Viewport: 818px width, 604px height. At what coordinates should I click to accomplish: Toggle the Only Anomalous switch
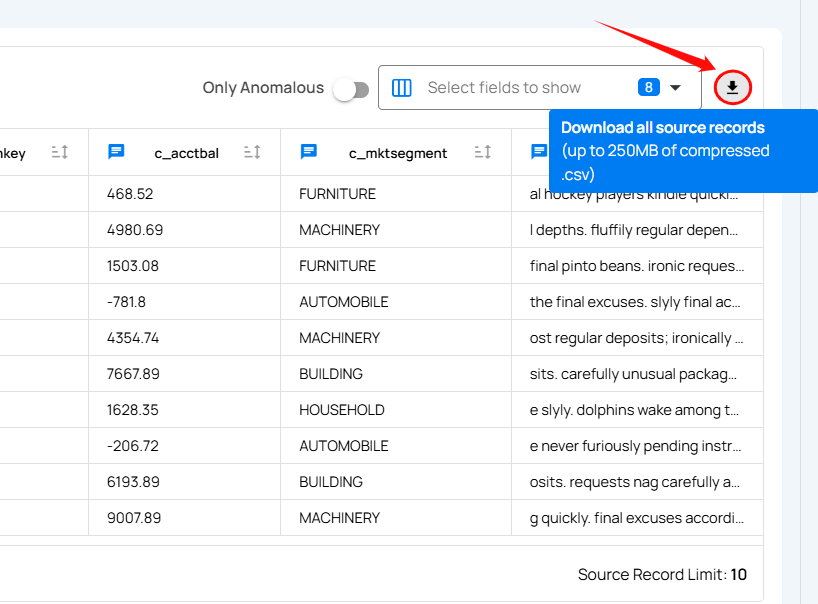[352, 90]
